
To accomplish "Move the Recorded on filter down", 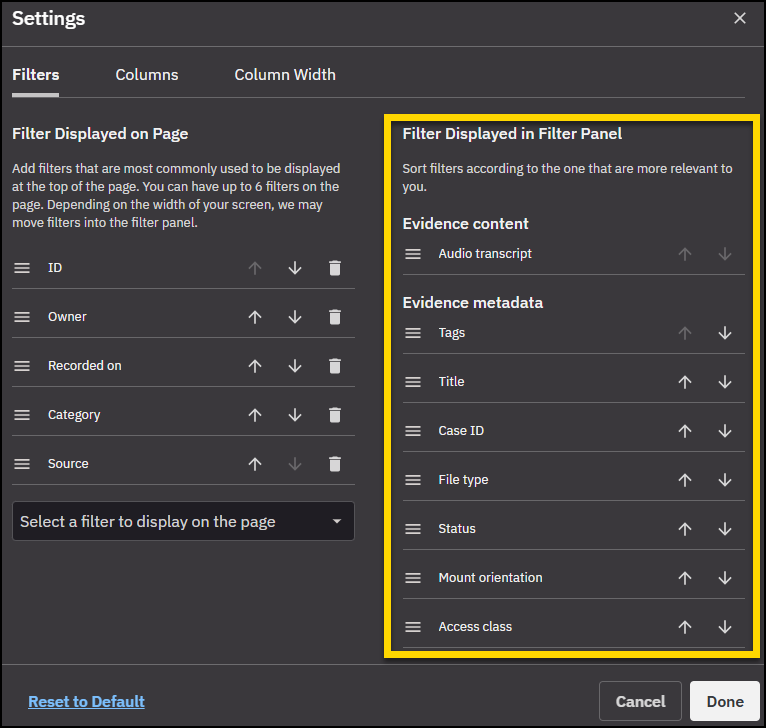I will click(295, 366).
